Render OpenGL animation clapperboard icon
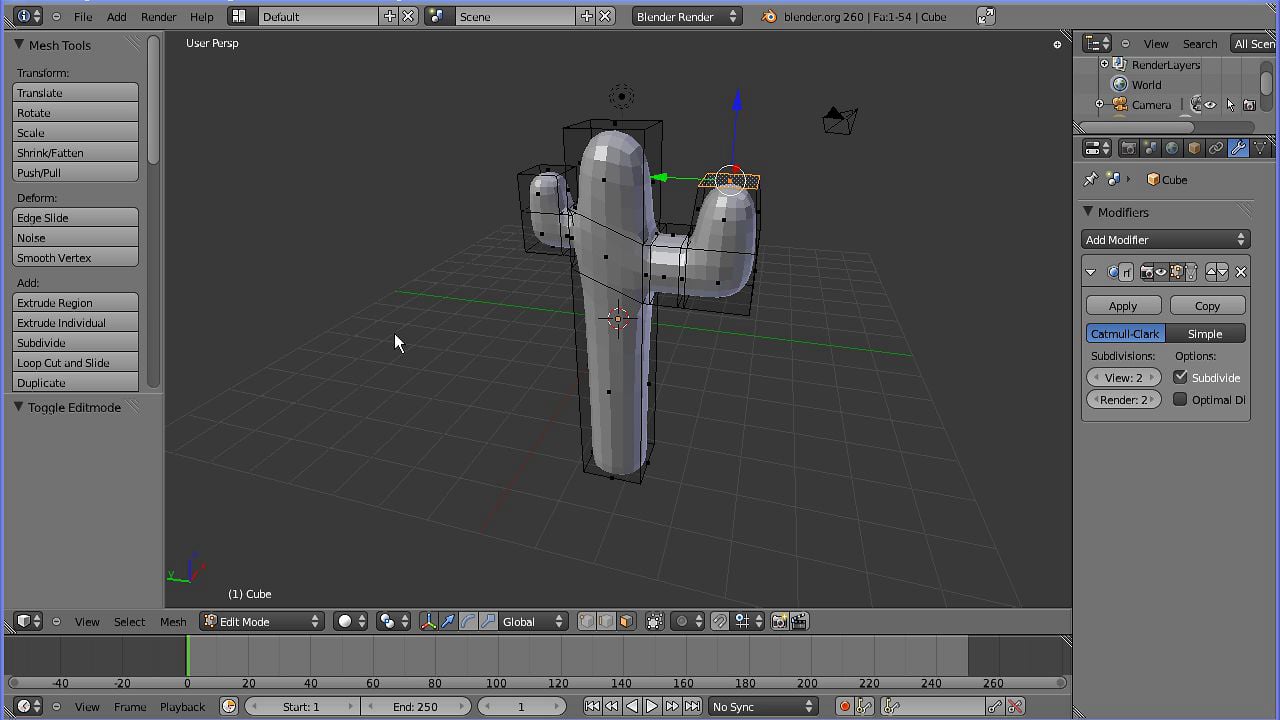Image resolution: width=1280 pixels, height=720 pixels. click(x=799, y=622)
